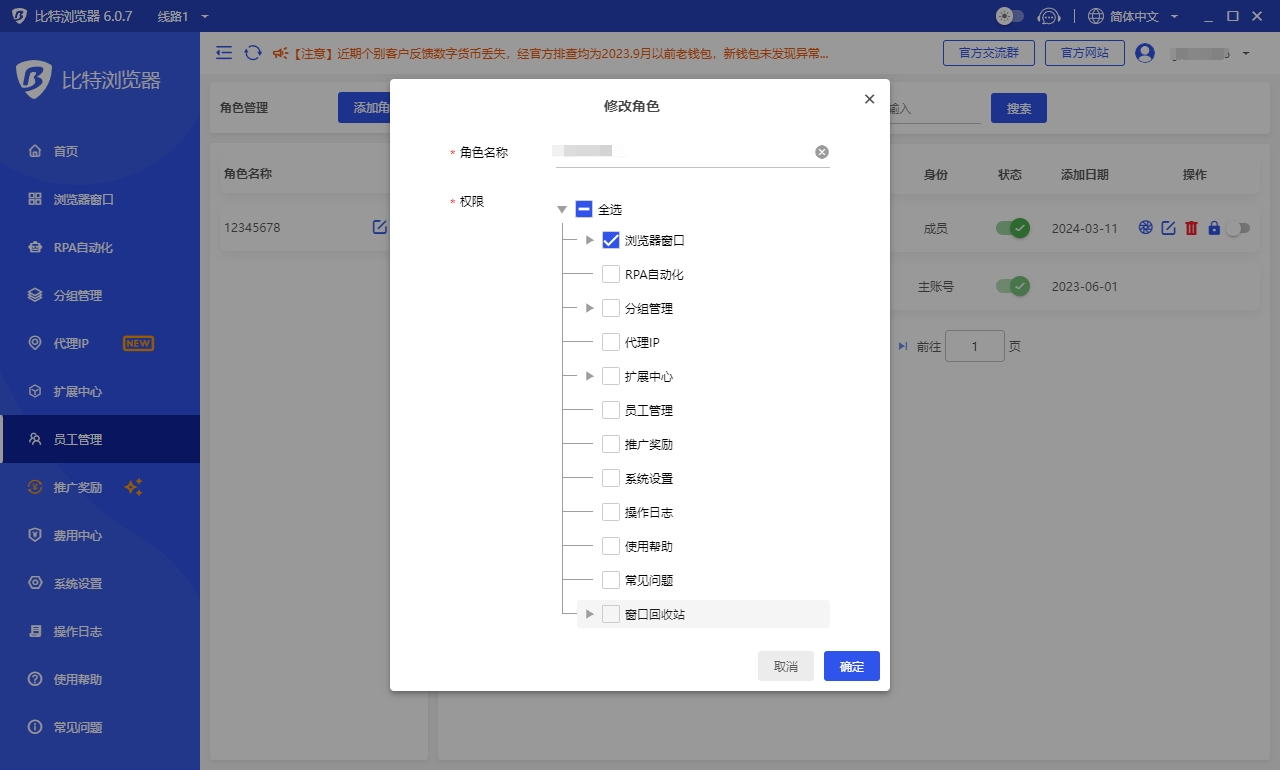Click the blue lock icon in 成员 row
The height and width of the screenshot is (770, 1280).
[1214, 228]
